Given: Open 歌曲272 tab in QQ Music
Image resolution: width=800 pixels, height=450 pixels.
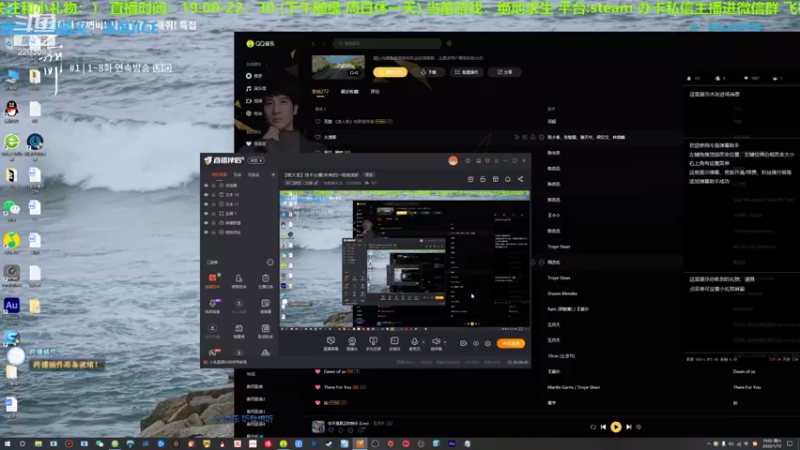Looking at the screenshot, I should [320, 92].
